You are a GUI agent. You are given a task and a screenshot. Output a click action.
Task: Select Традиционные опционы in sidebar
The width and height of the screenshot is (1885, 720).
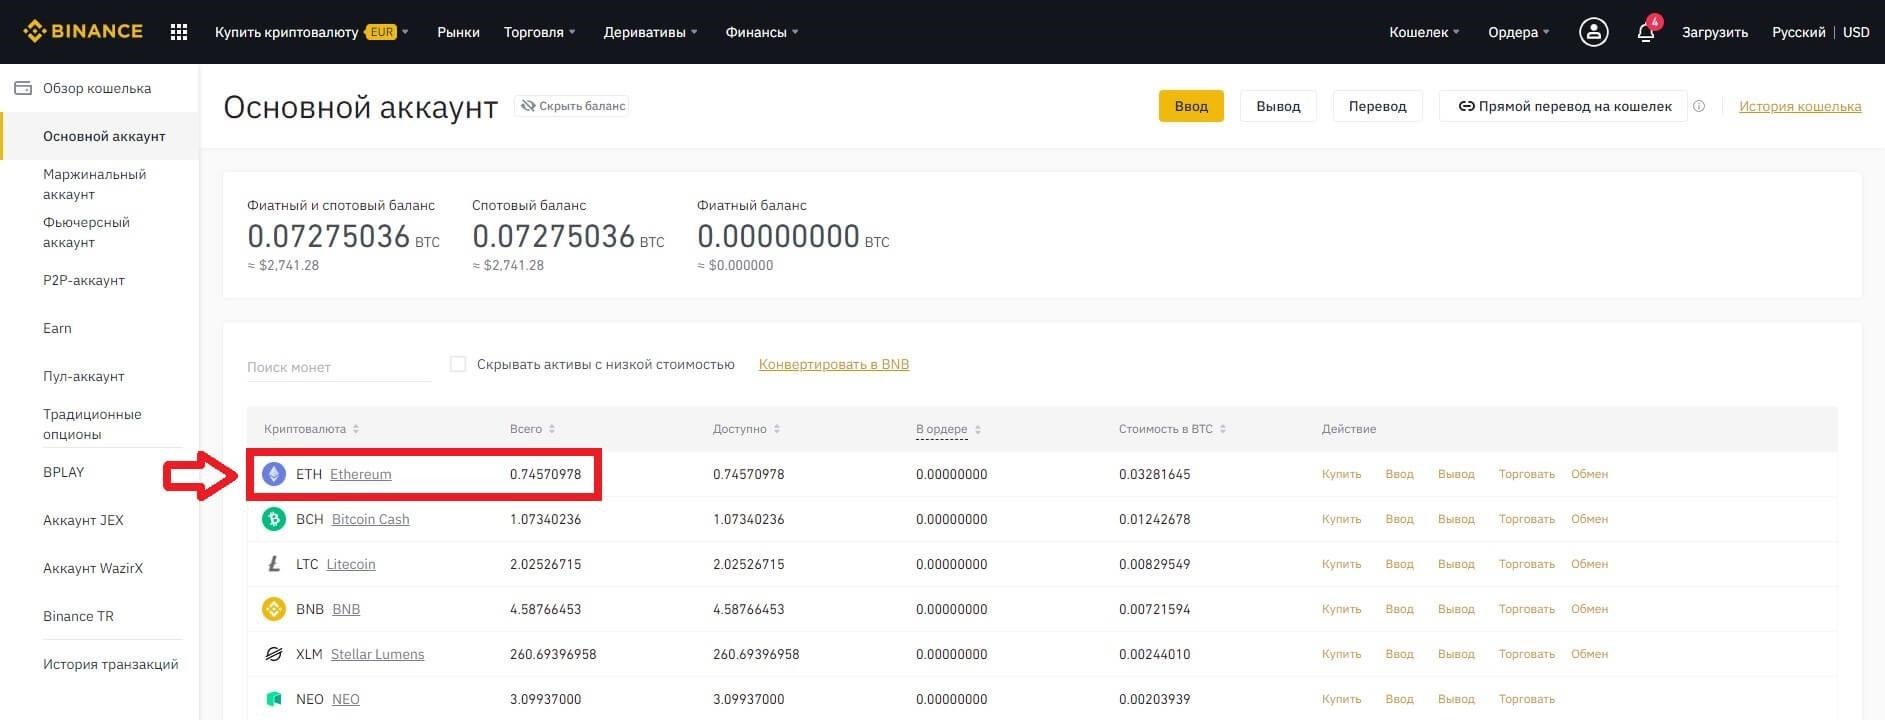point(92,424)
